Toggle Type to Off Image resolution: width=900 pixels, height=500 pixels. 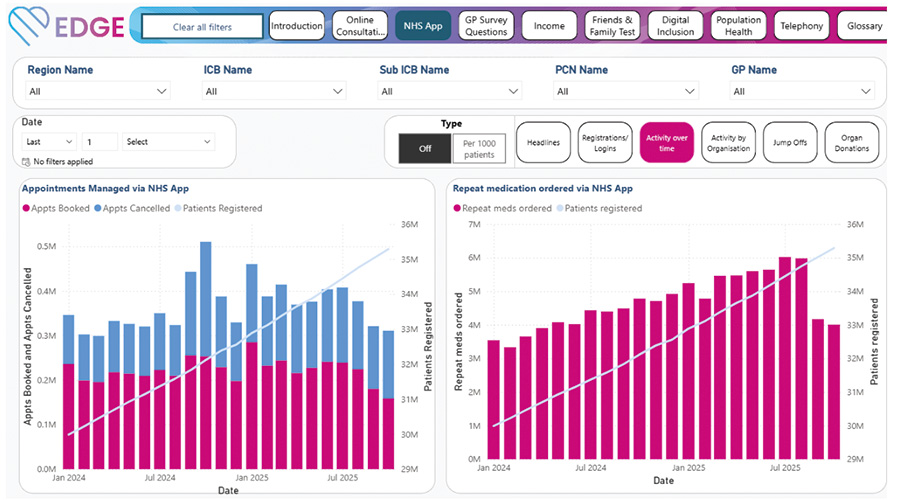(425, 148)
